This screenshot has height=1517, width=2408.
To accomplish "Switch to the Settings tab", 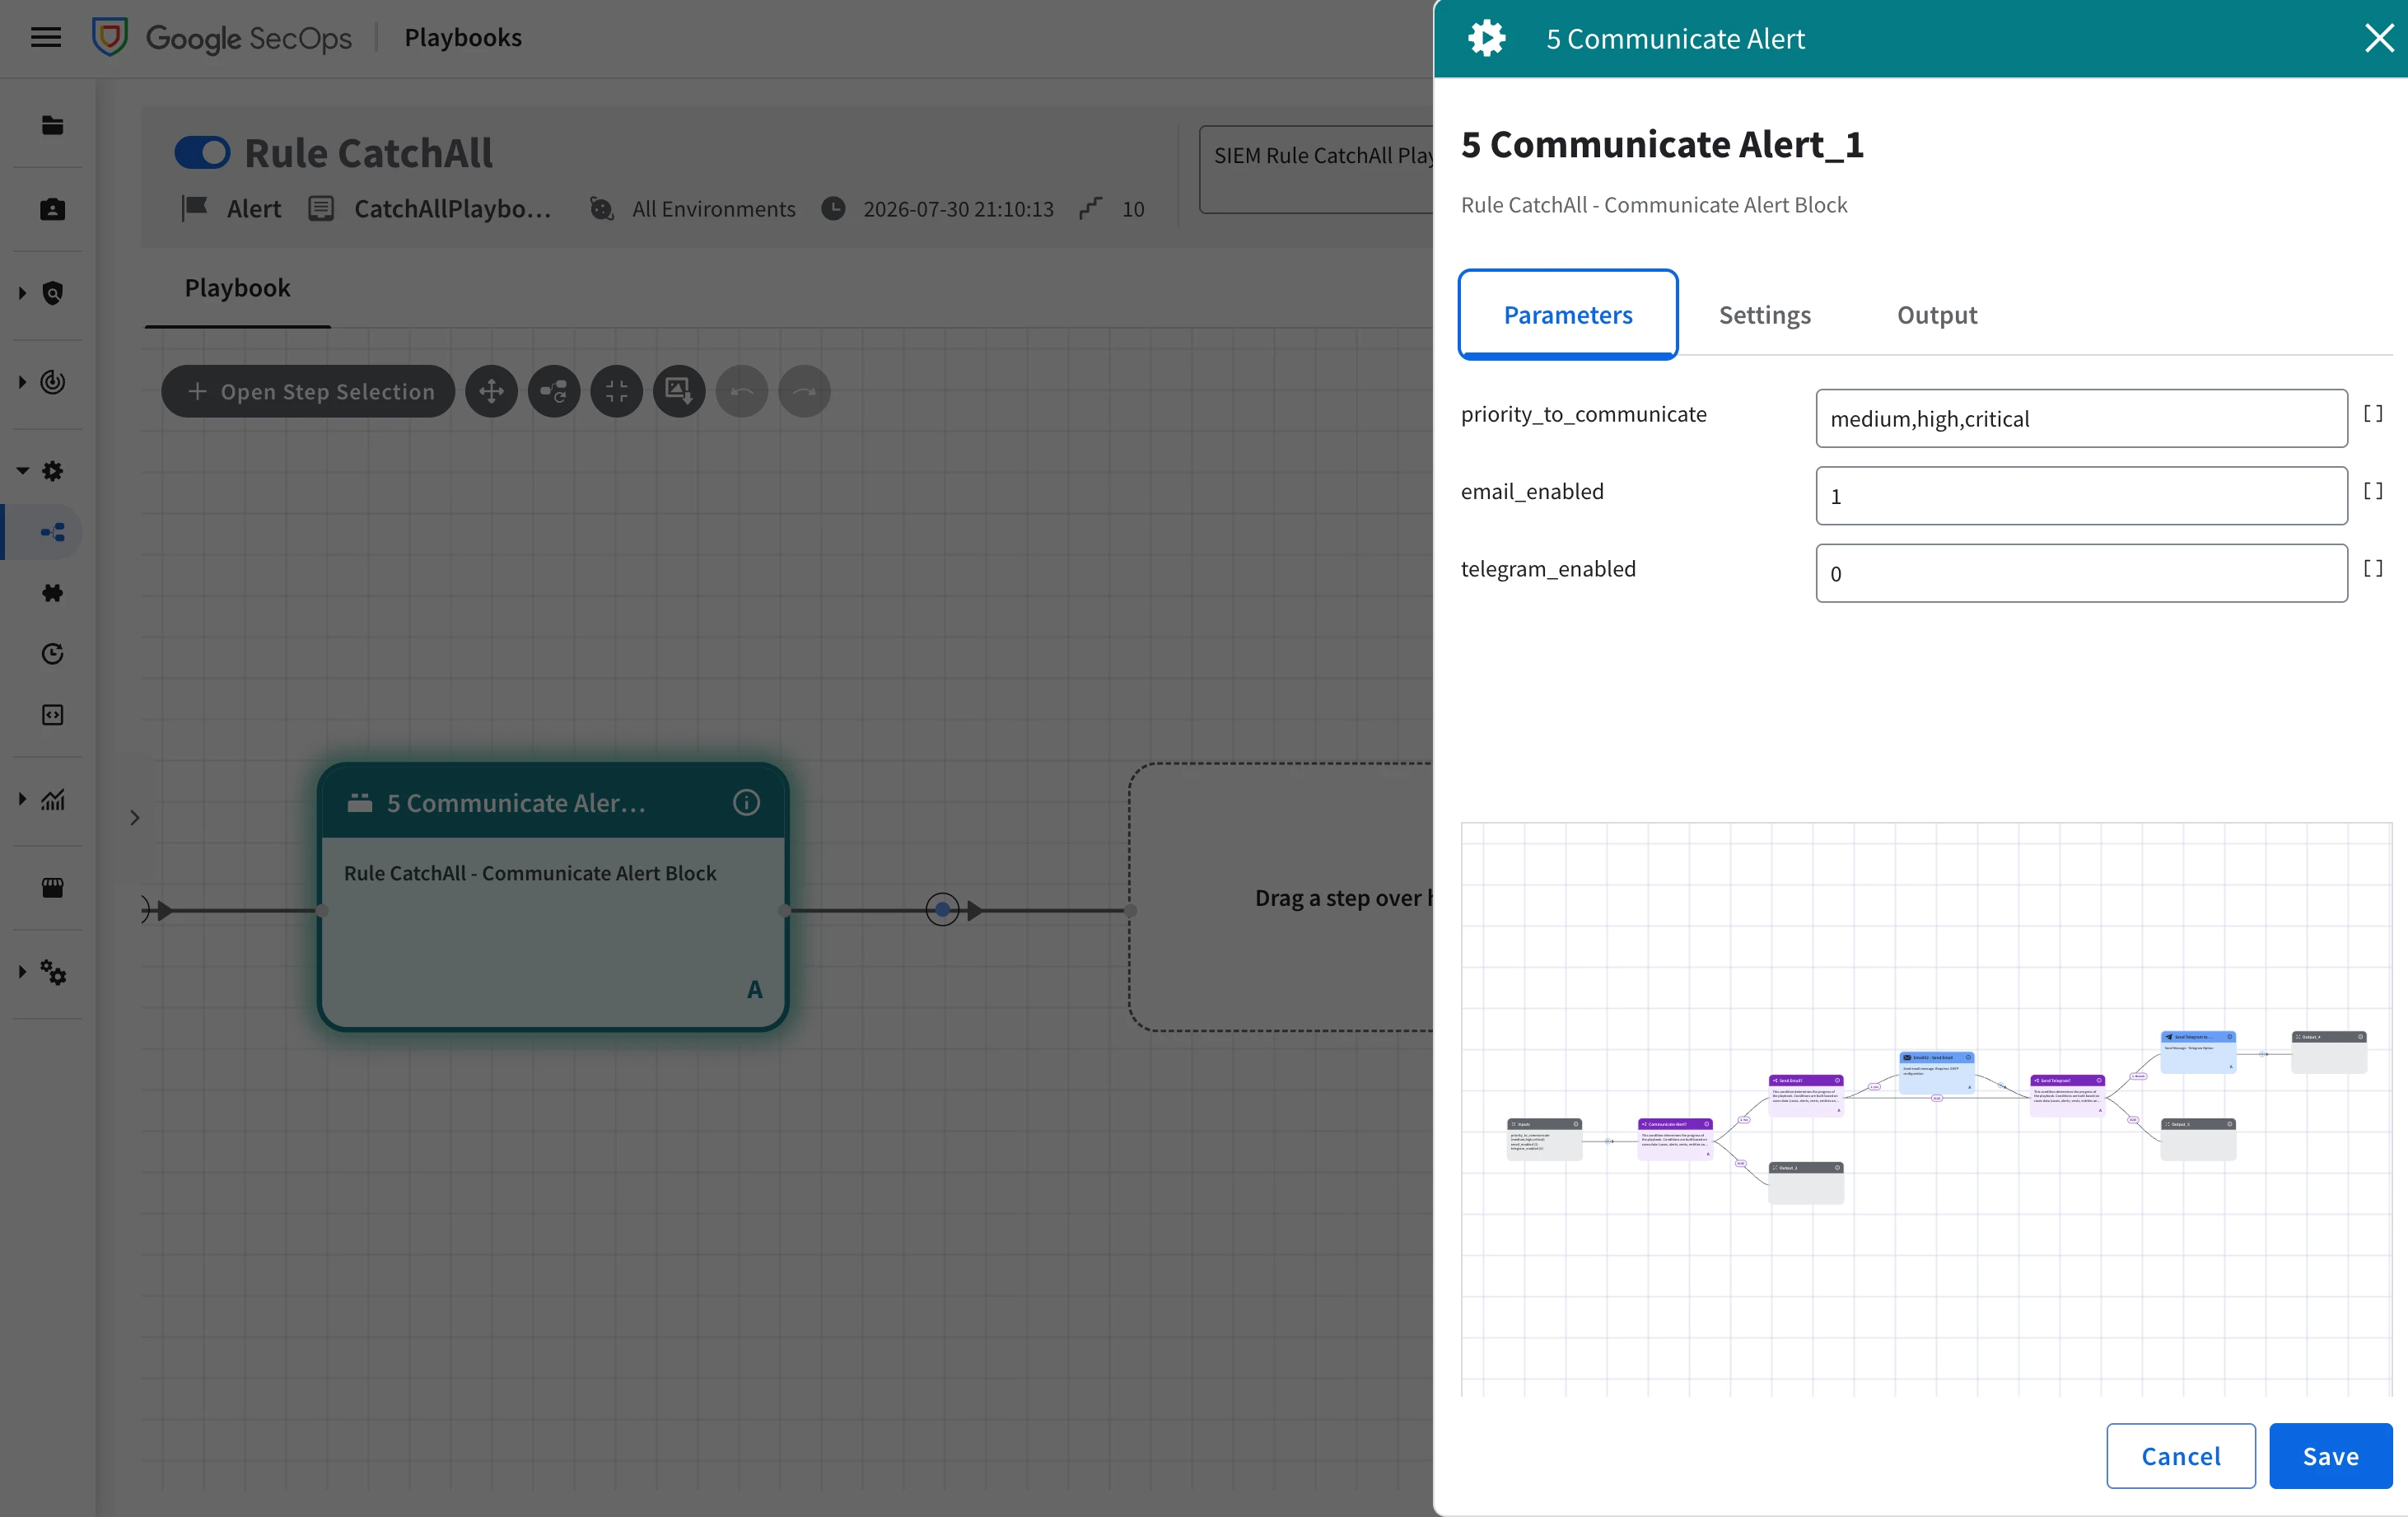I will (1764, 315).
